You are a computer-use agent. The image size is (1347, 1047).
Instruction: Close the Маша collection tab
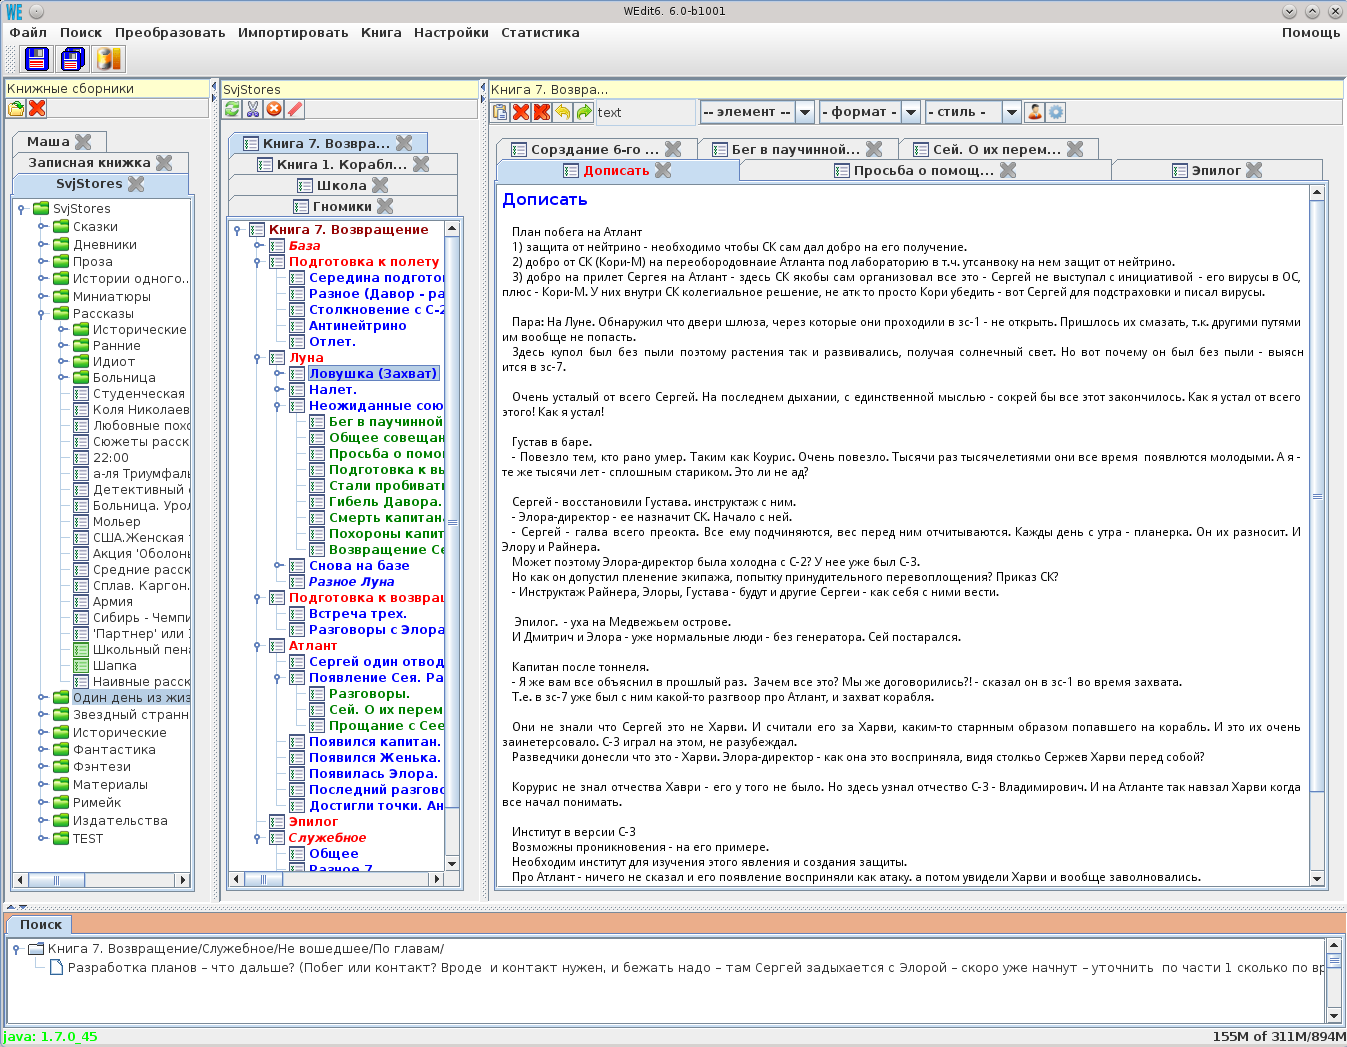click(x=83, y=142)
